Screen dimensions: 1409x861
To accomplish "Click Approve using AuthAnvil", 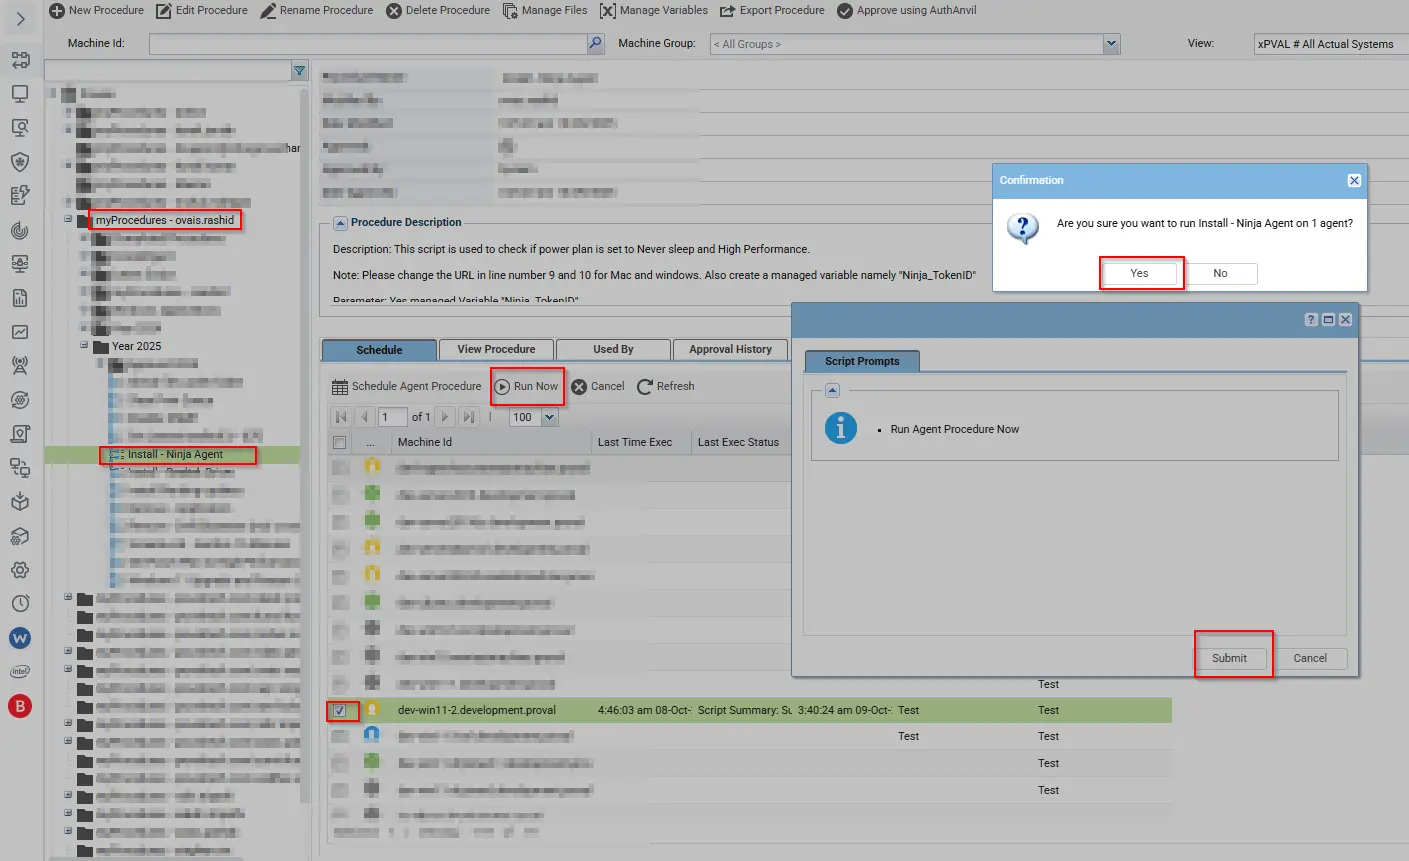I will [907, 10].
